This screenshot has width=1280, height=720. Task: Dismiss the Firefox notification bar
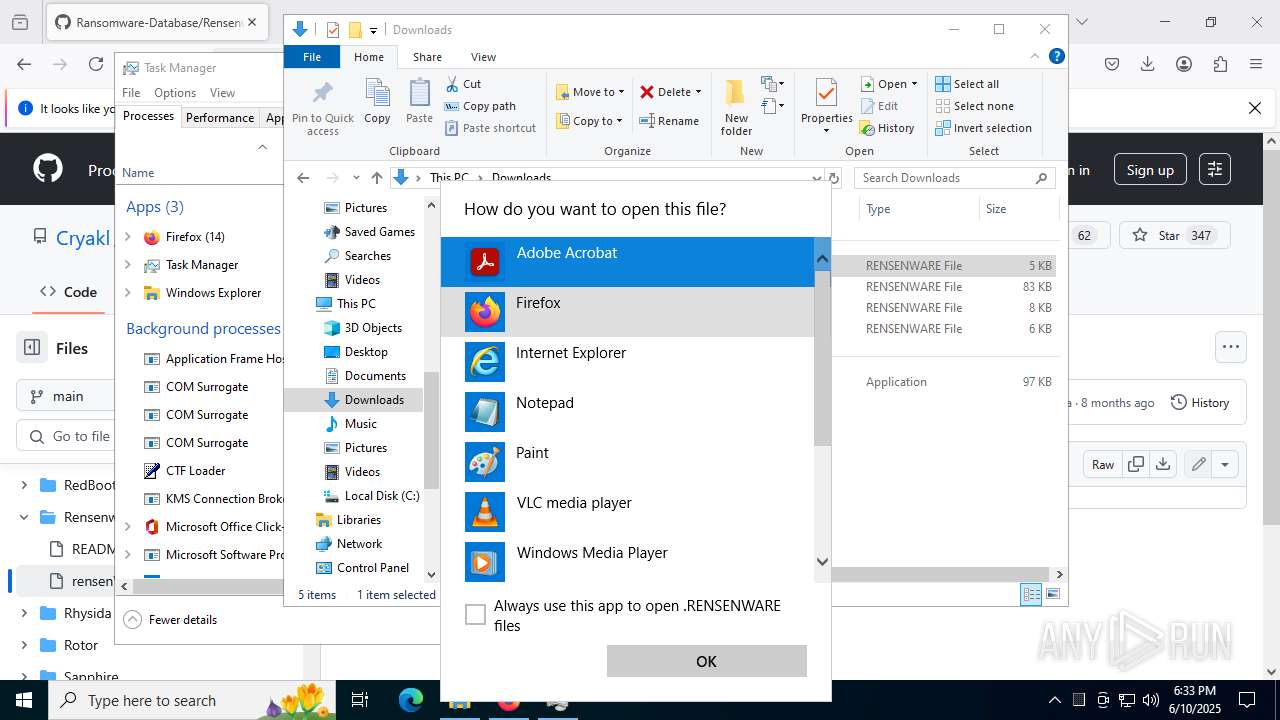[x=1255, y=108]
